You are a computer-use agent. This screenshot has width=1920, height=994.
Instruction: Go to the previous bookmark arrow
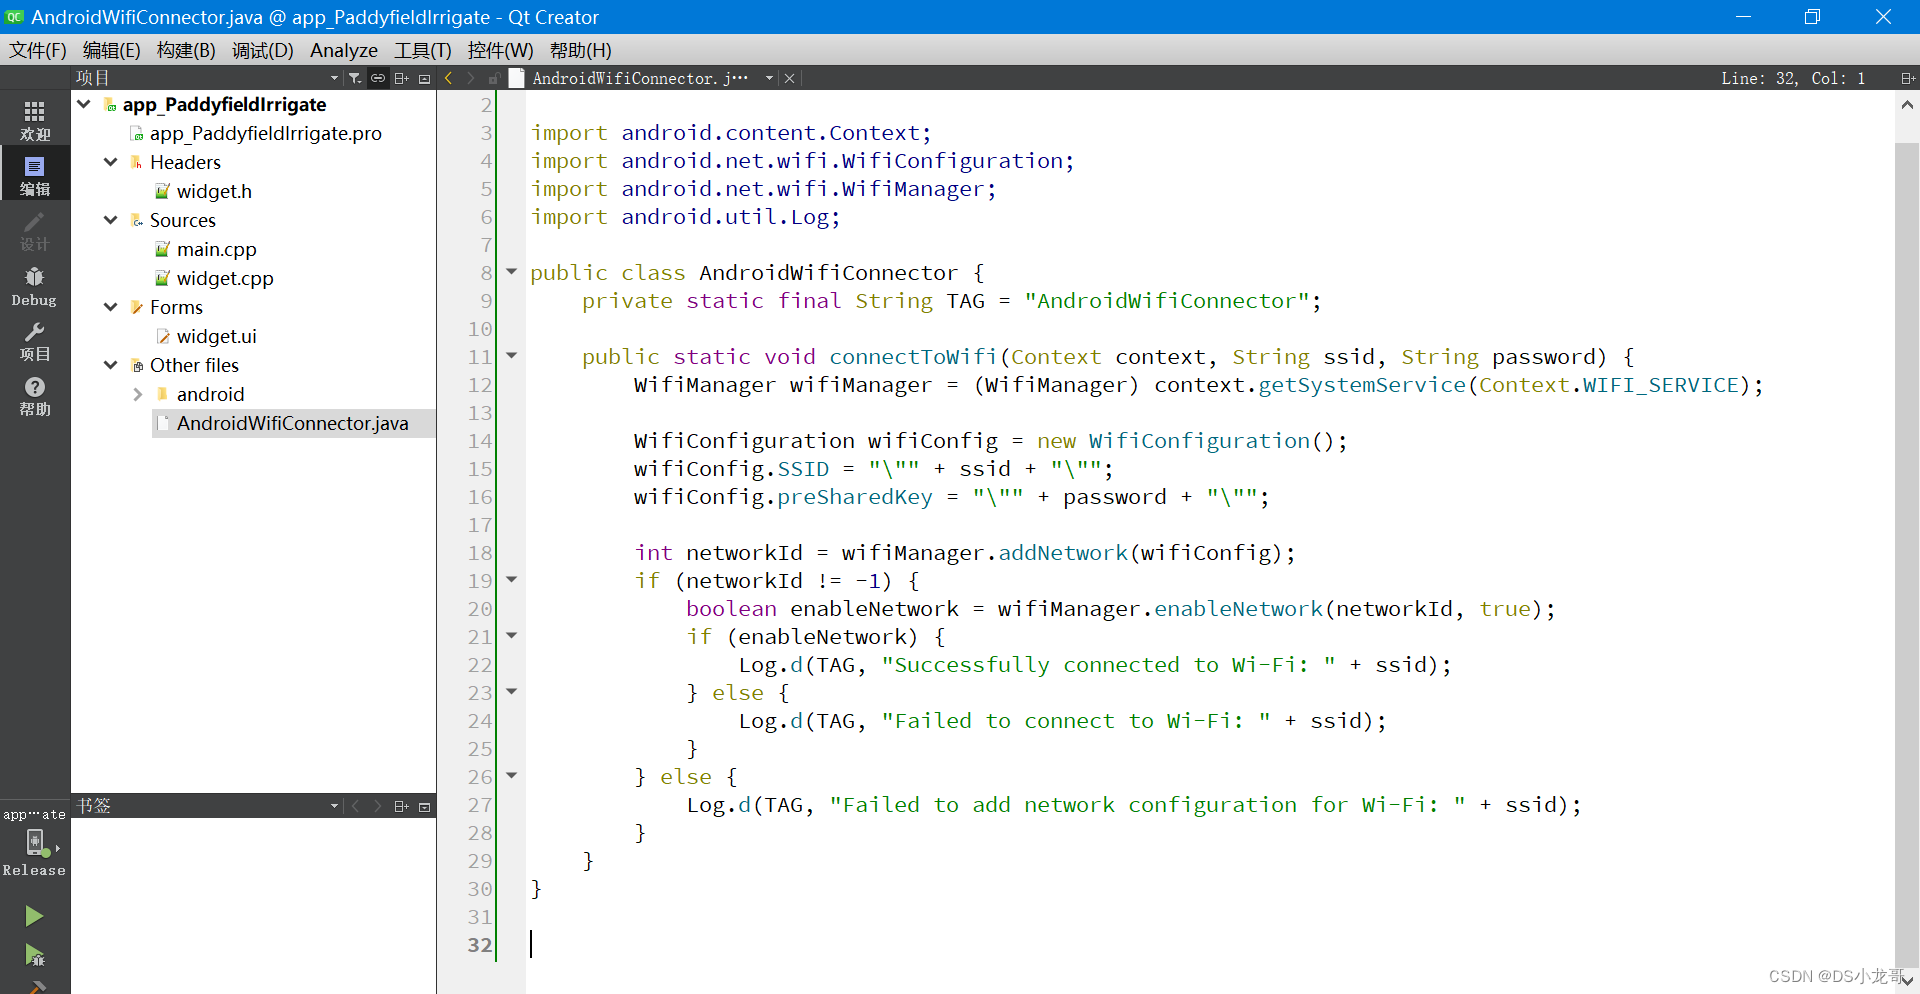tap(355, 806)
